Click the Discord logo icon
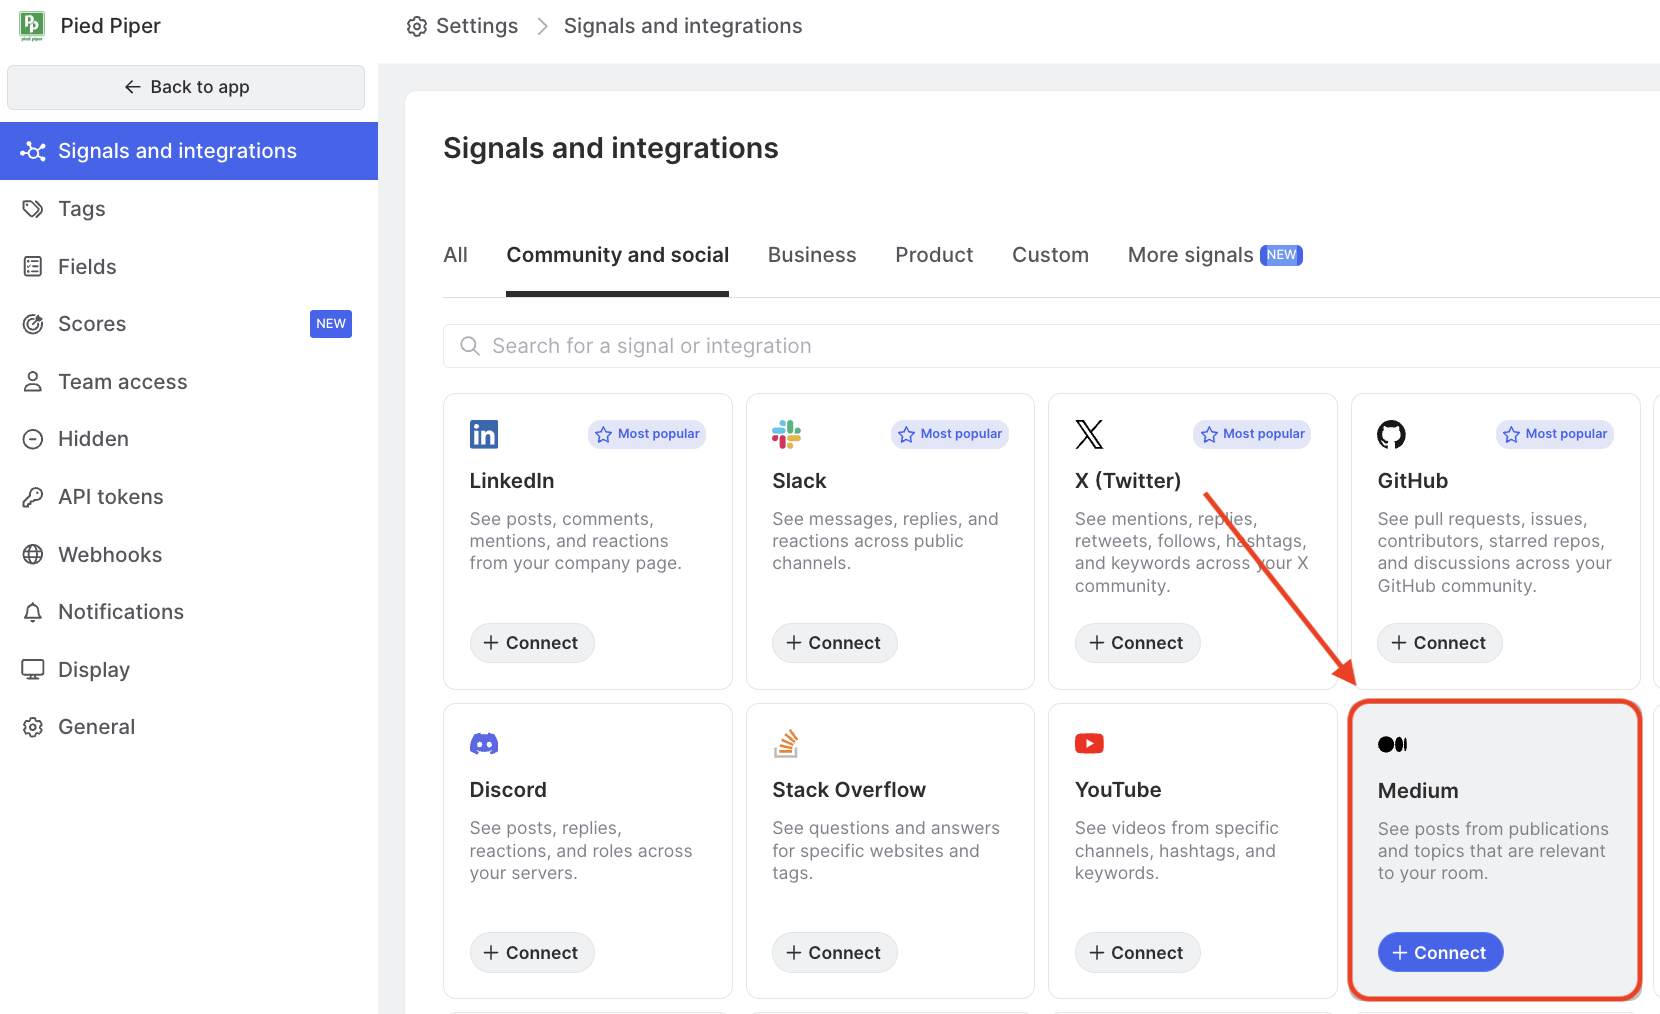Image resolution: width=1660 pixels, height=1014 pixels. [x=484, y=744]
